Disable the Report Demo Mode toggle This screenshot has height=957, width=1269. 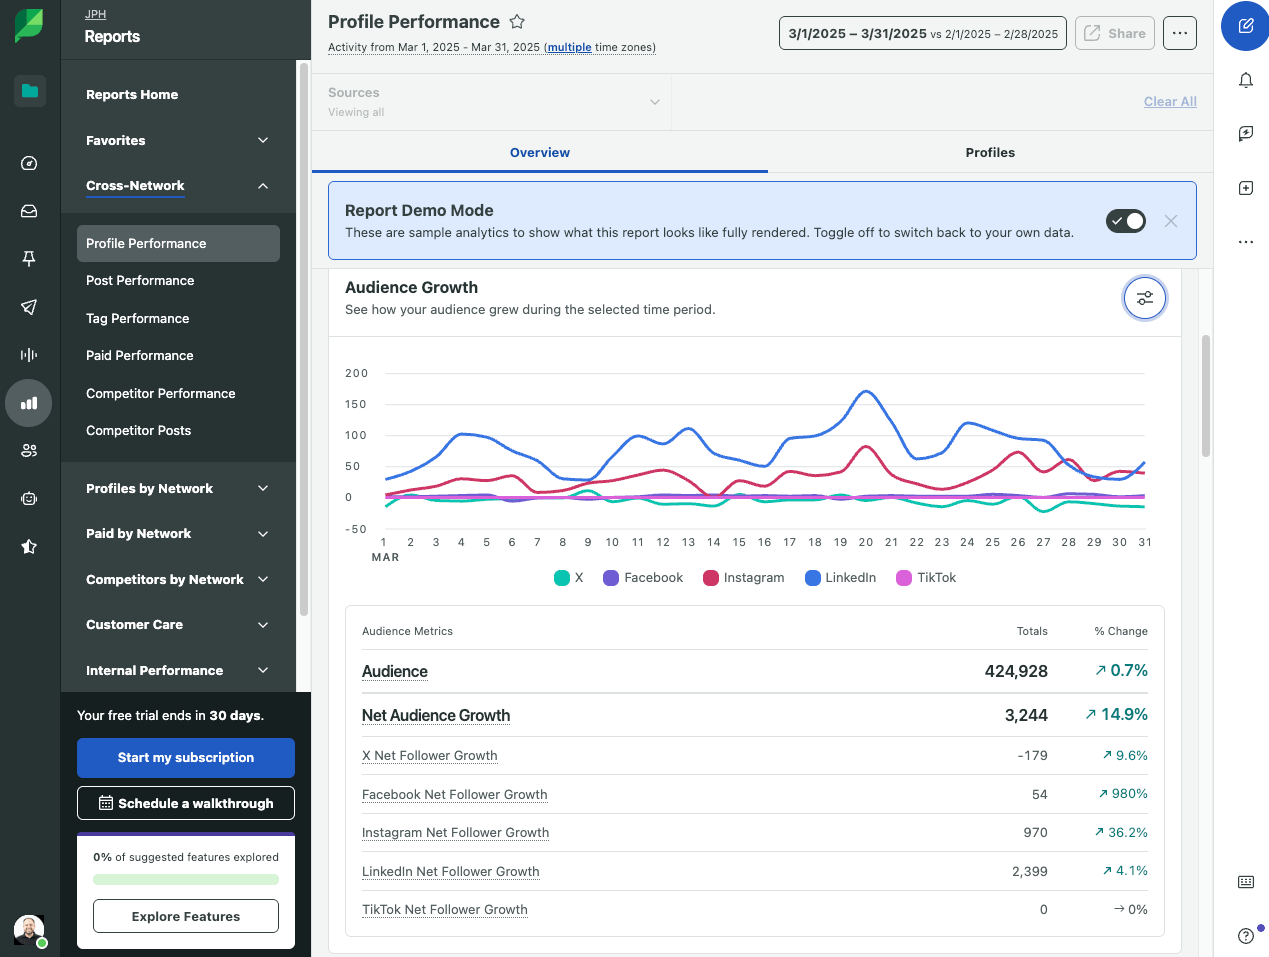click(1125, 221)
